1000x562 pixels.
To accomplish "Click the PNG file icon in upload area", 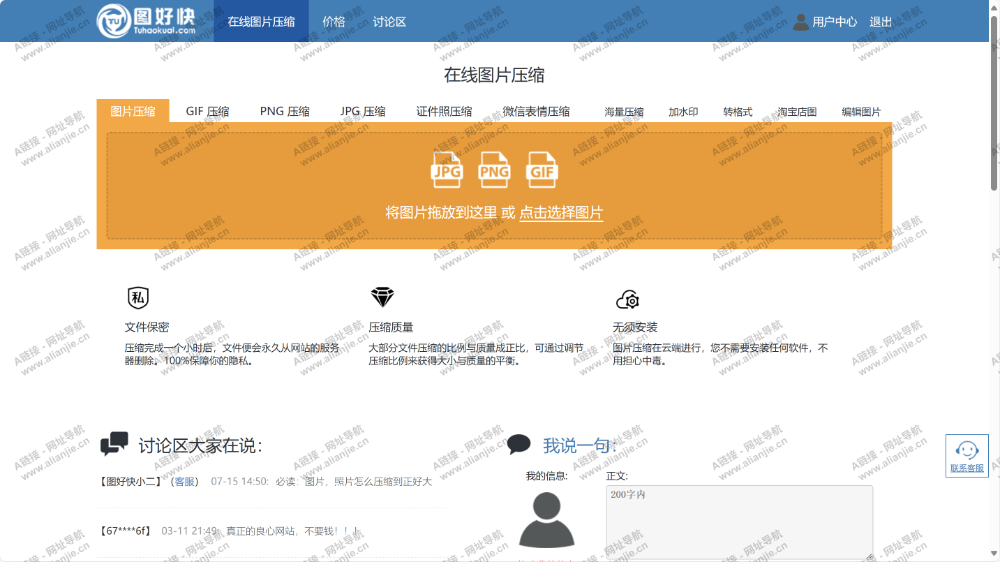I will point(494,170).
